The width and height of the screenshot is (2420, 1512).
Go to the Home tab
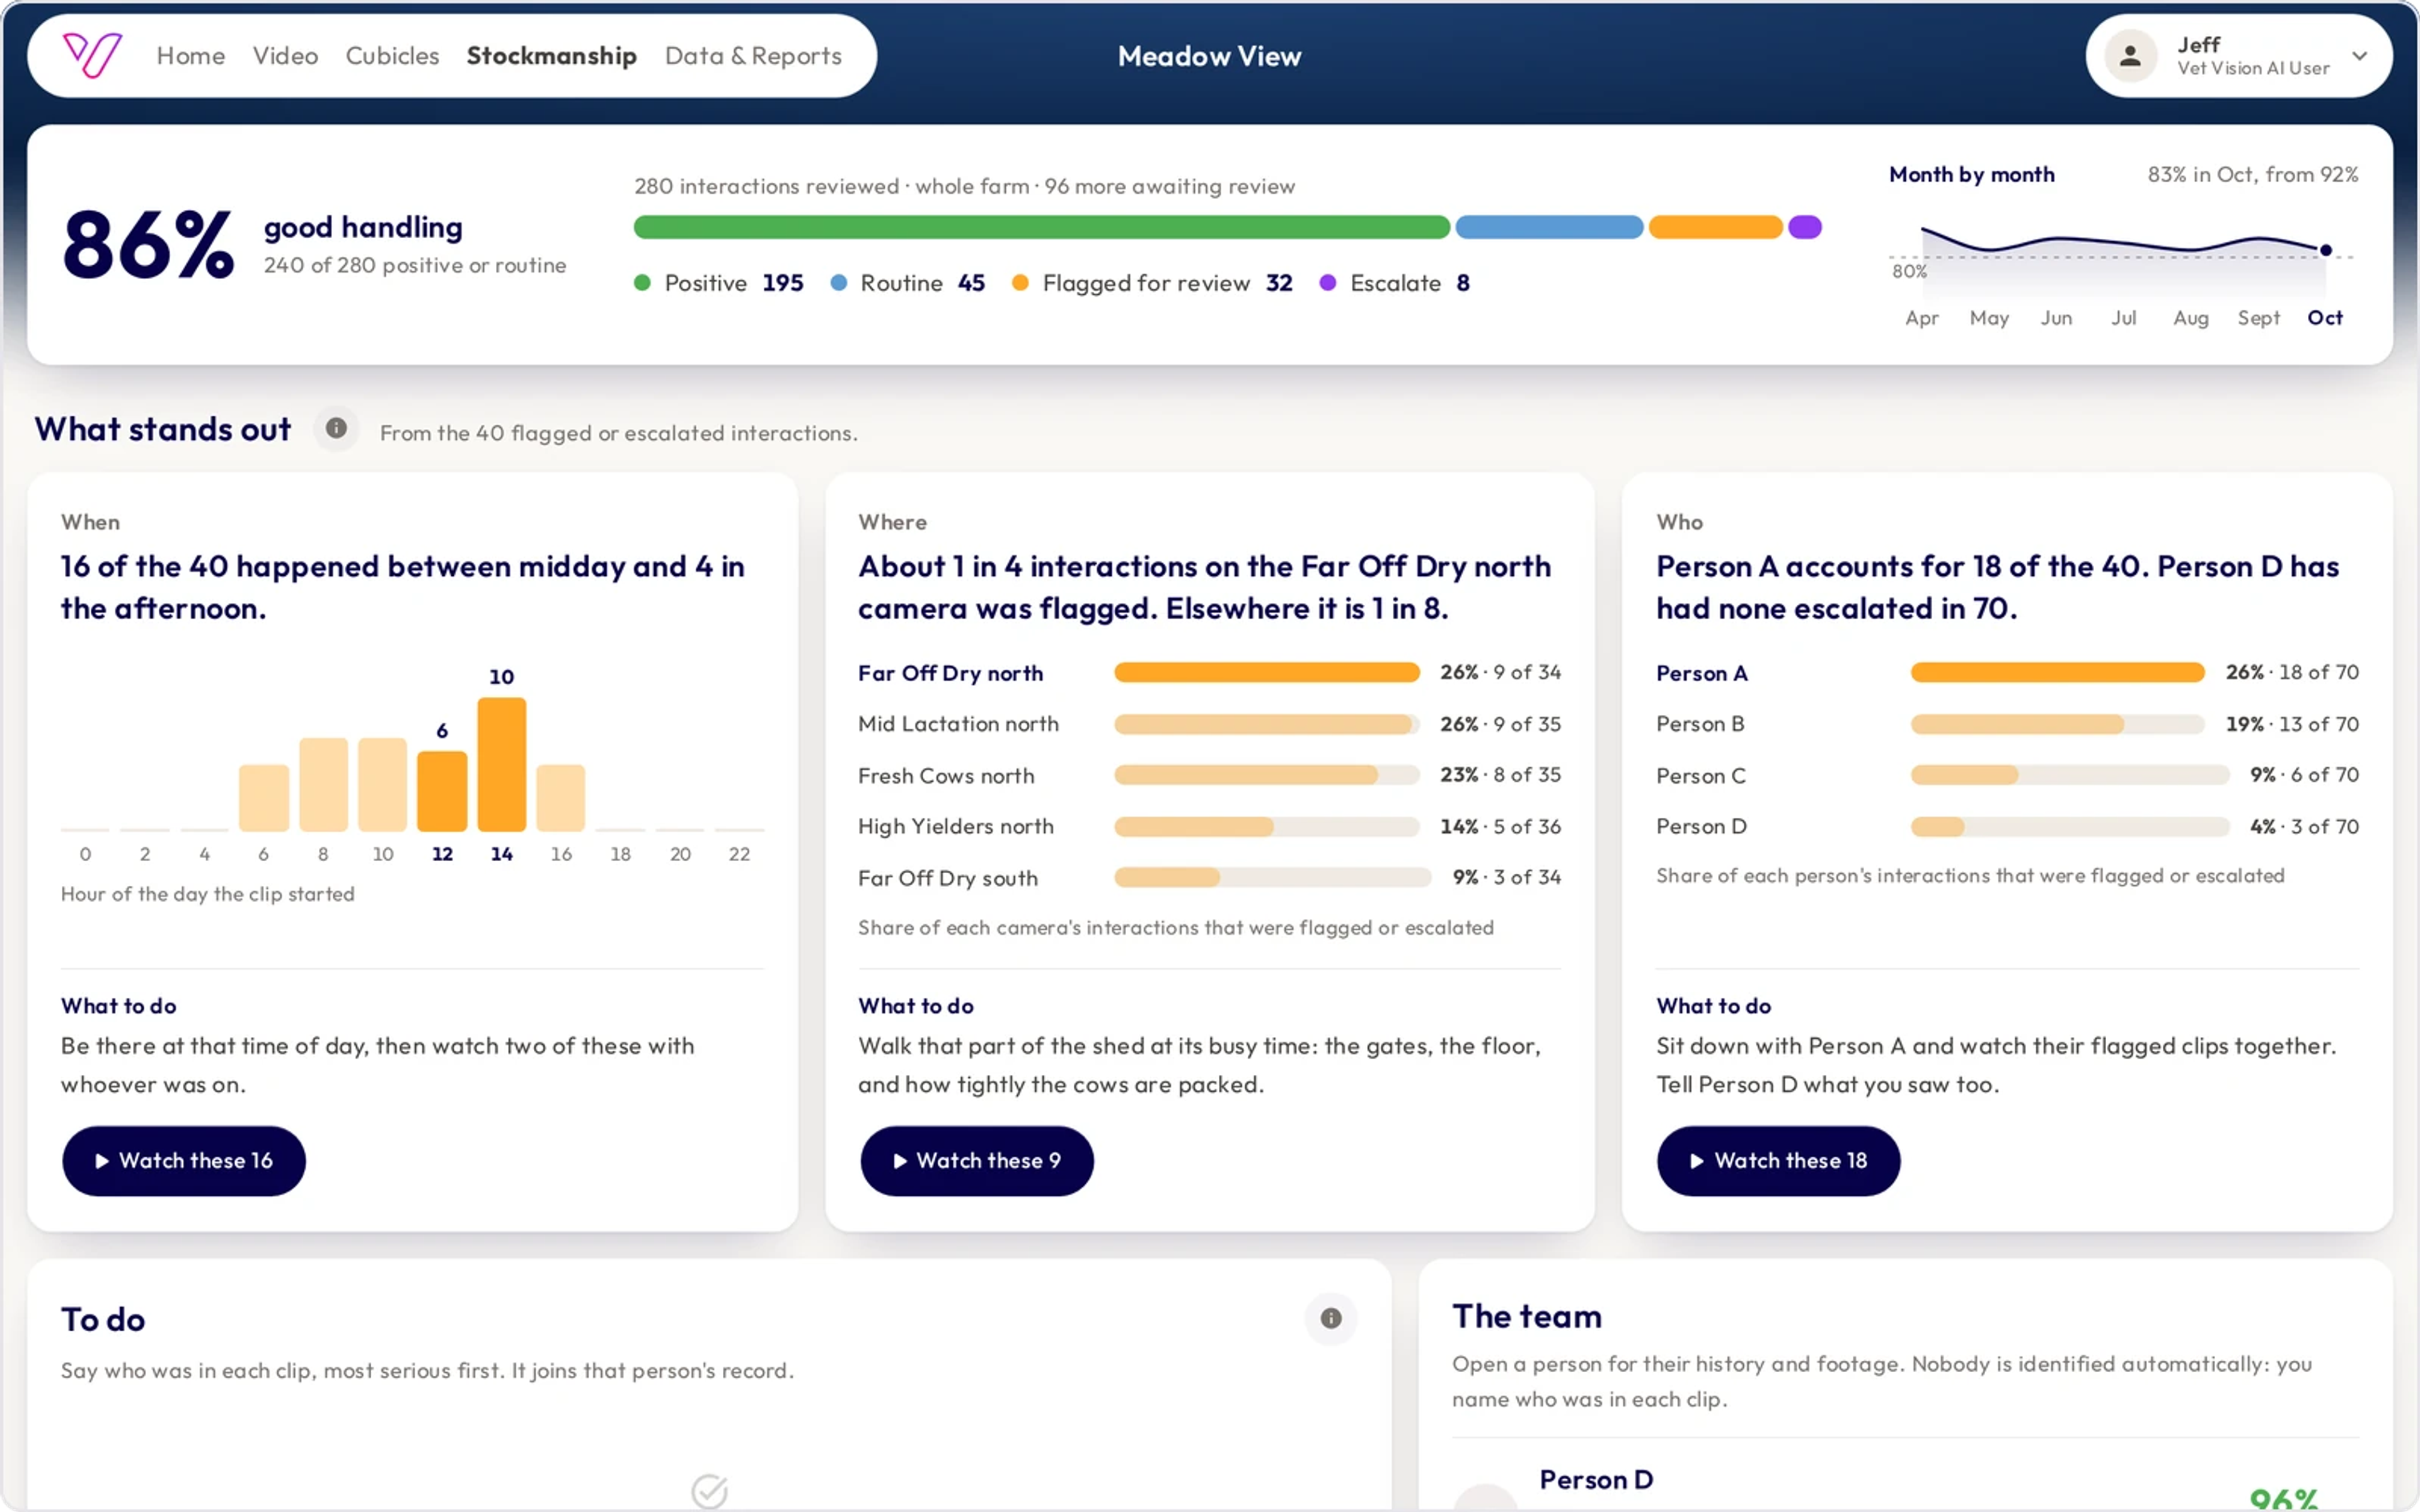[x=191, y=56]
